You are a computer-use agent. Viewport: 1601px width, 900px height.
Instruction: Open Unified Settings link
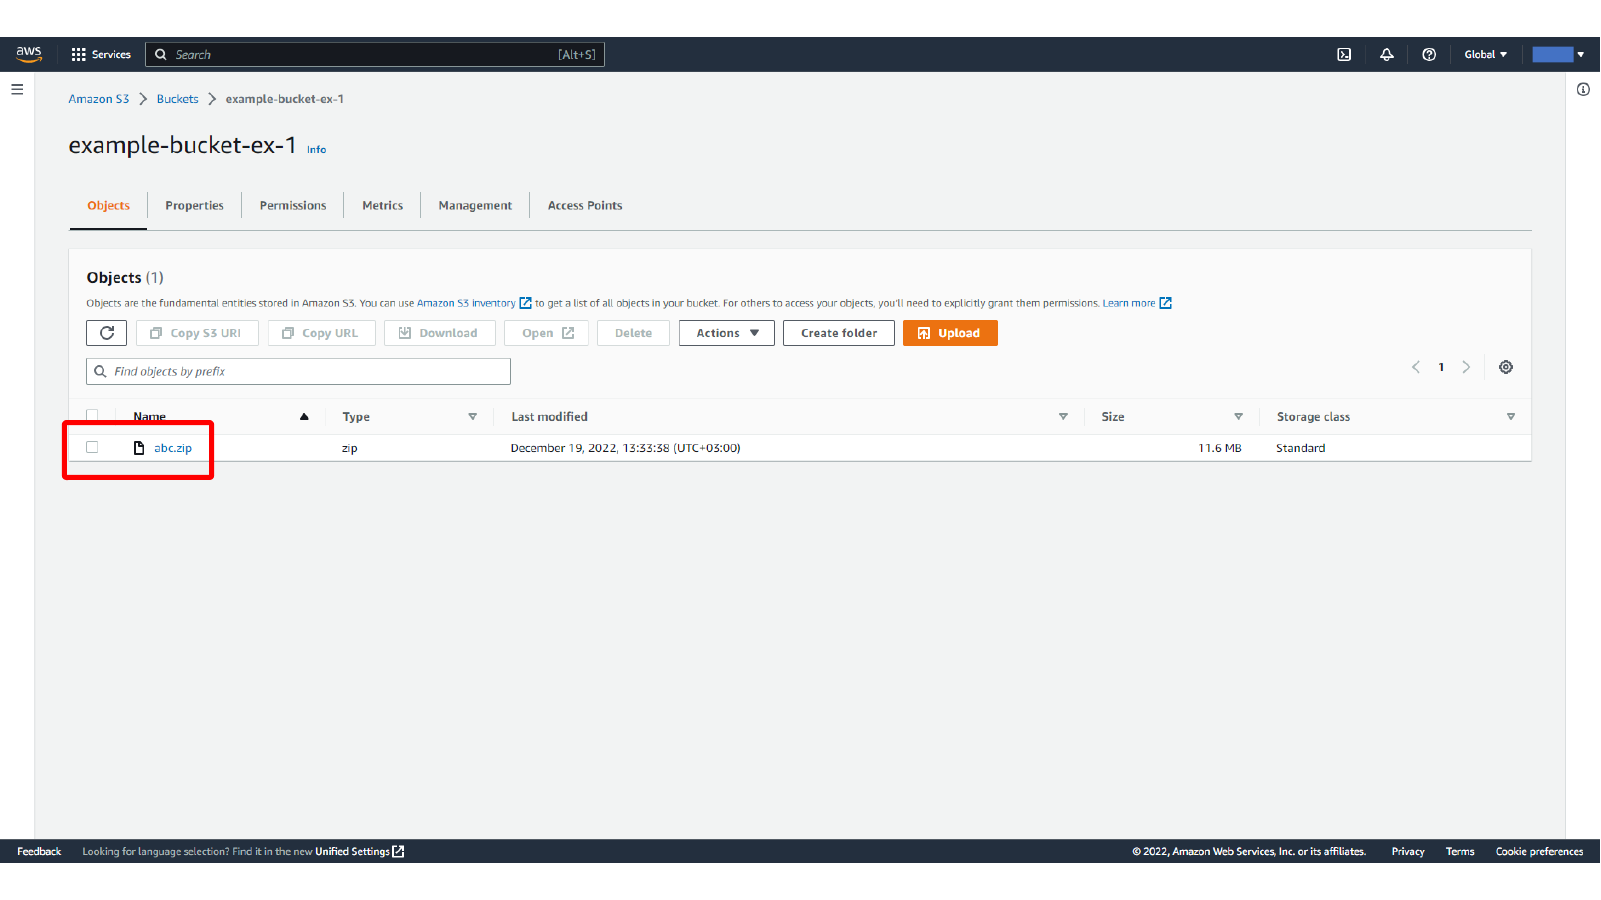[359, 852]
